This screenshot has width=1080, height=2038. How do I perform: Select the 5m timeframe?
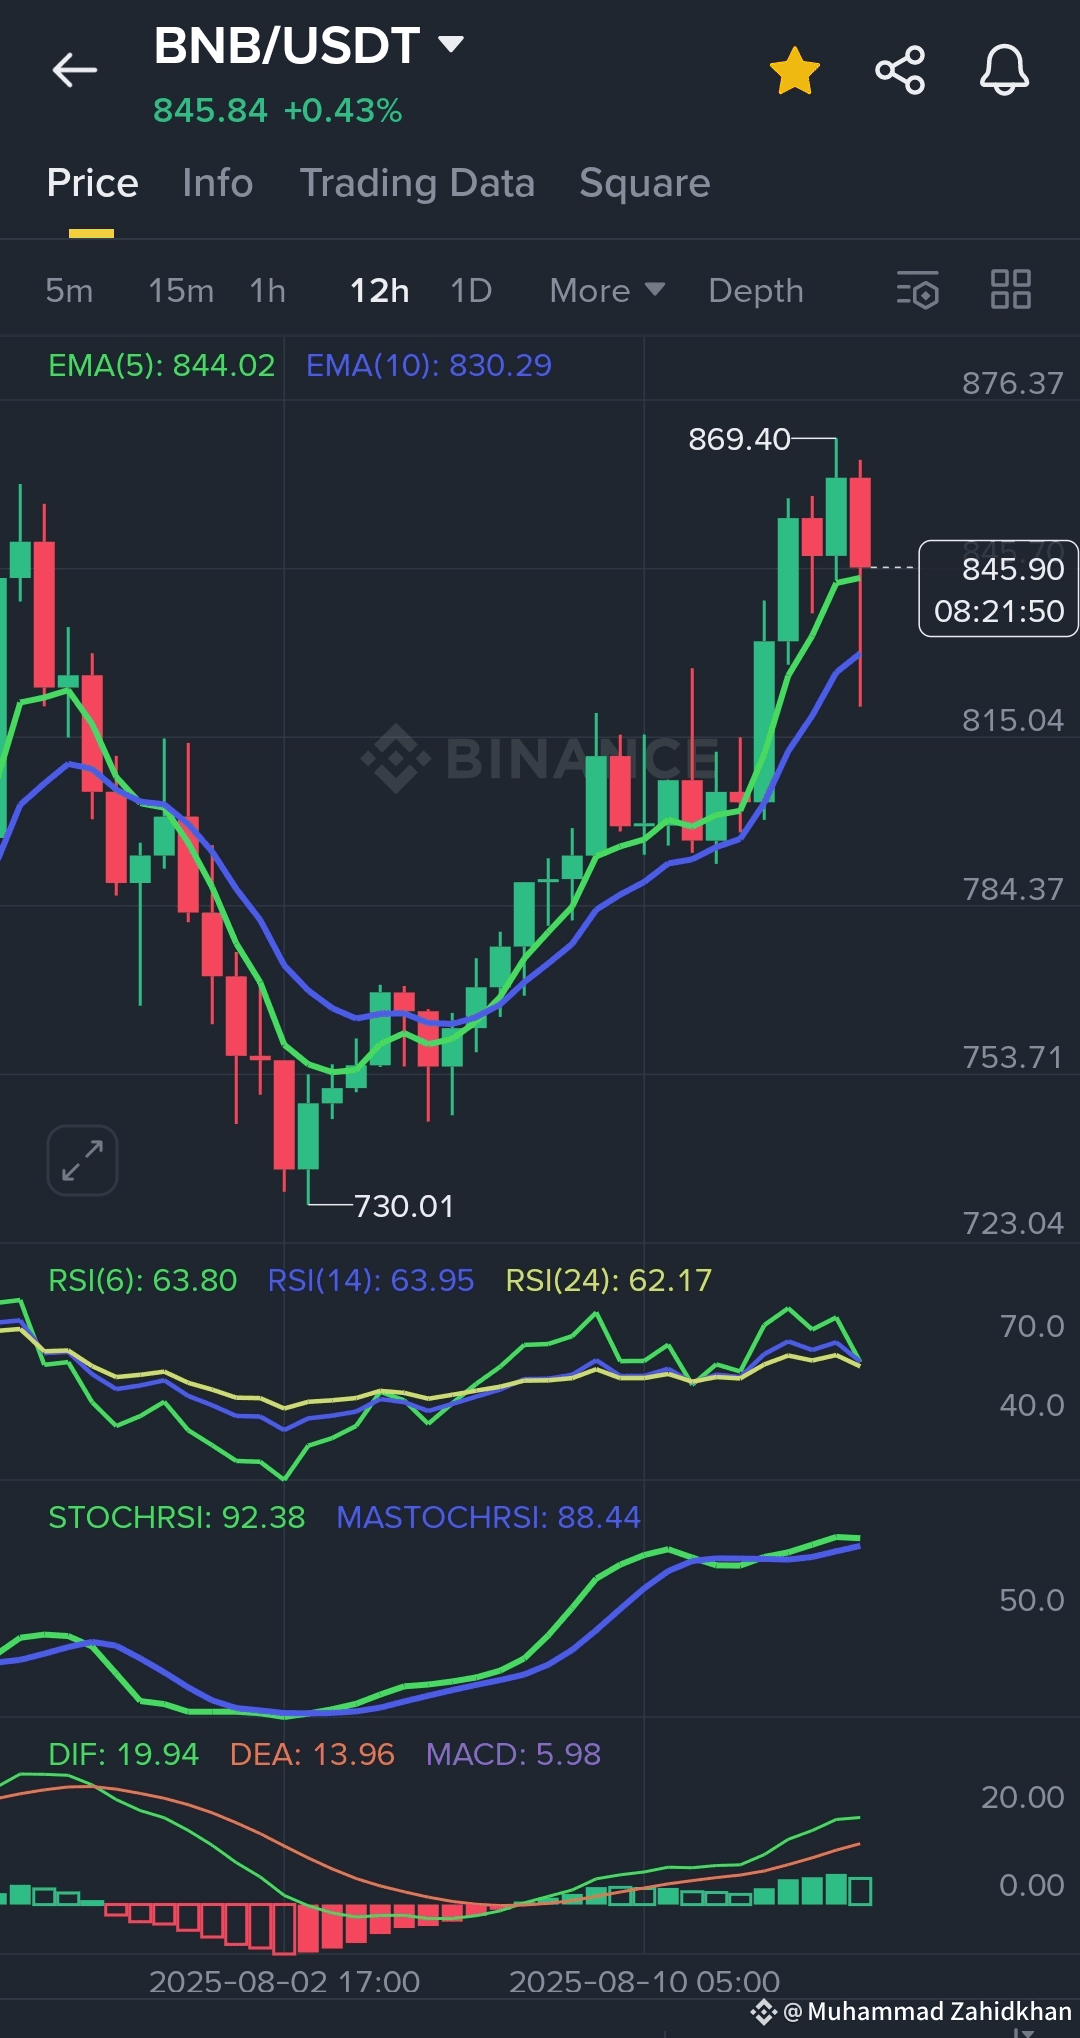point(69,291)
